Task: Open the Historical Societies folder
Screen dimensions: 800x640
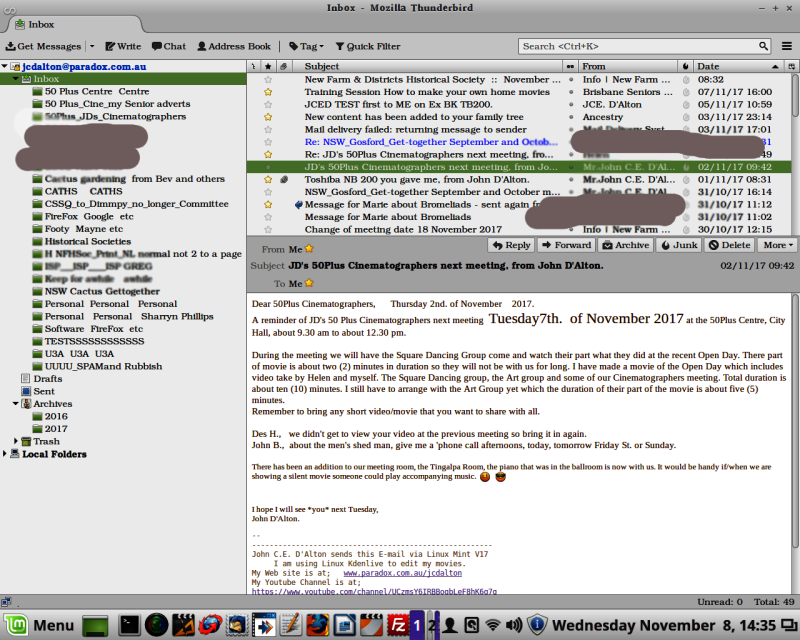Action: [x=82, y=241]
